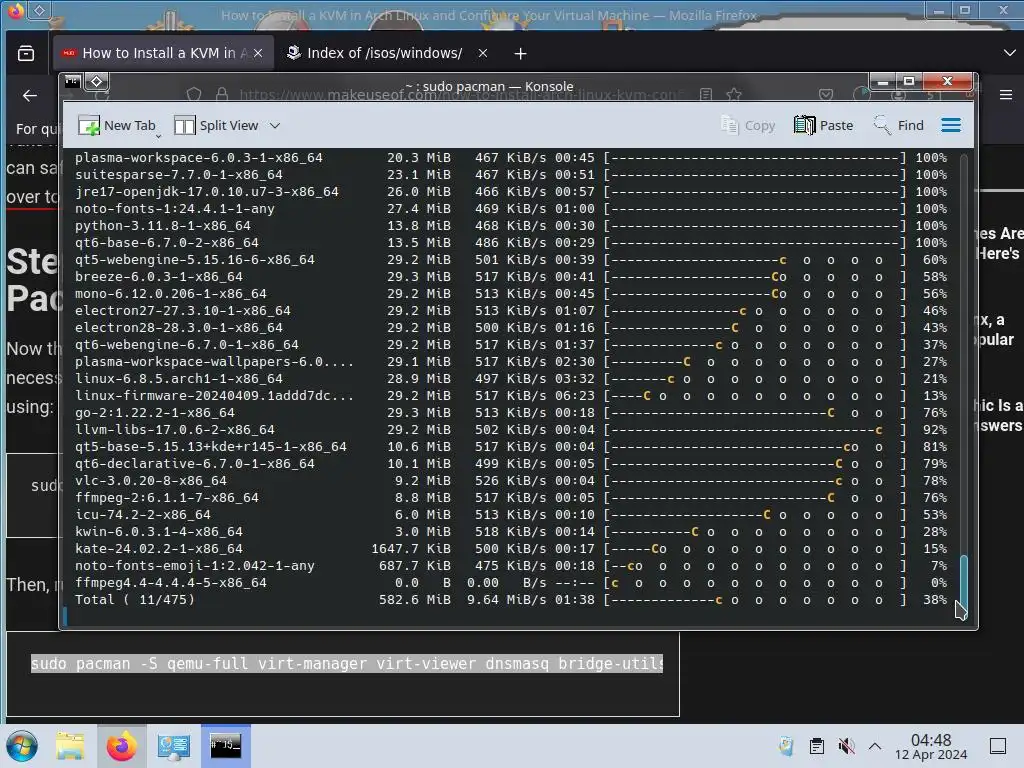Go back in Firefox history
Viewport: 1024px width, 768px height.
29,96
